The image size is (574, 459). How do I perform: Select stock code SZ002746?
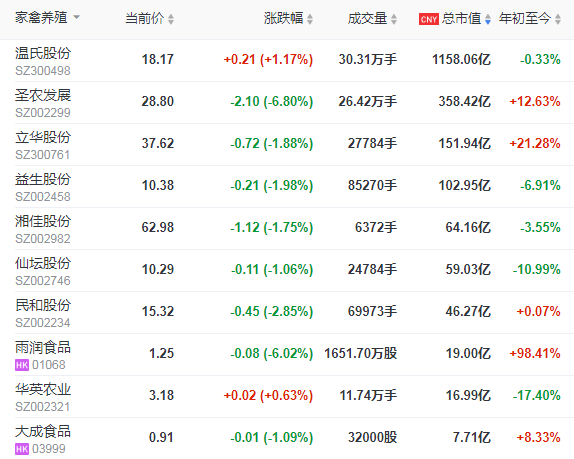(42, 281)
